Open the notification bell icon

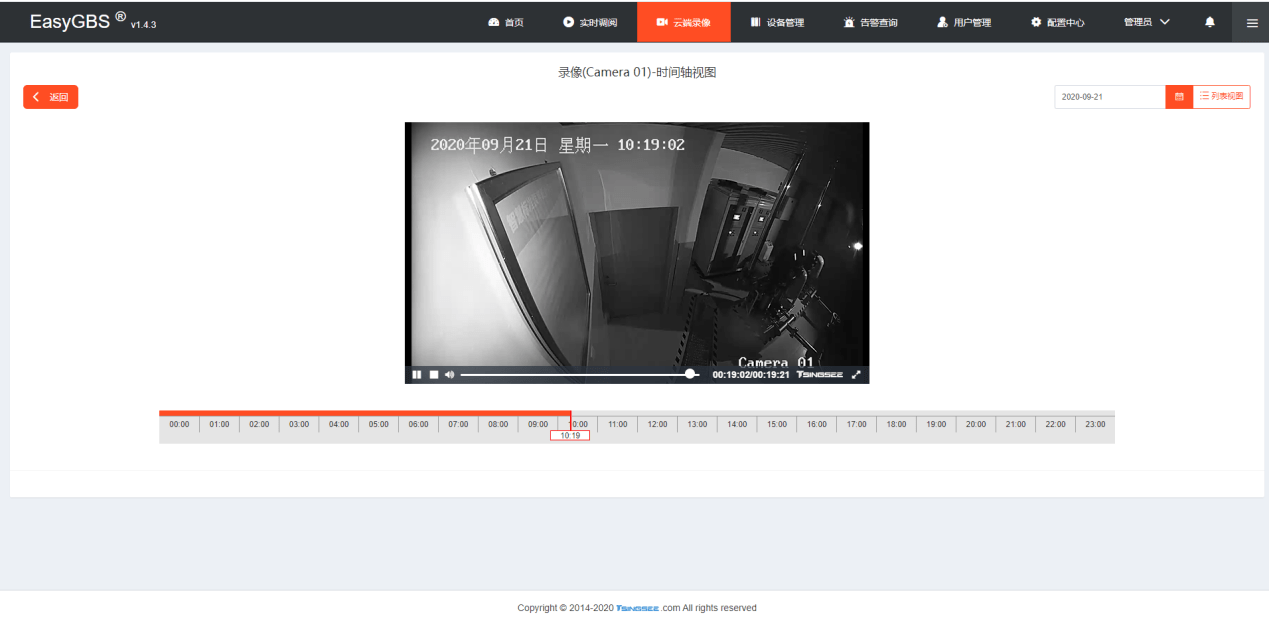point(1209,21)
